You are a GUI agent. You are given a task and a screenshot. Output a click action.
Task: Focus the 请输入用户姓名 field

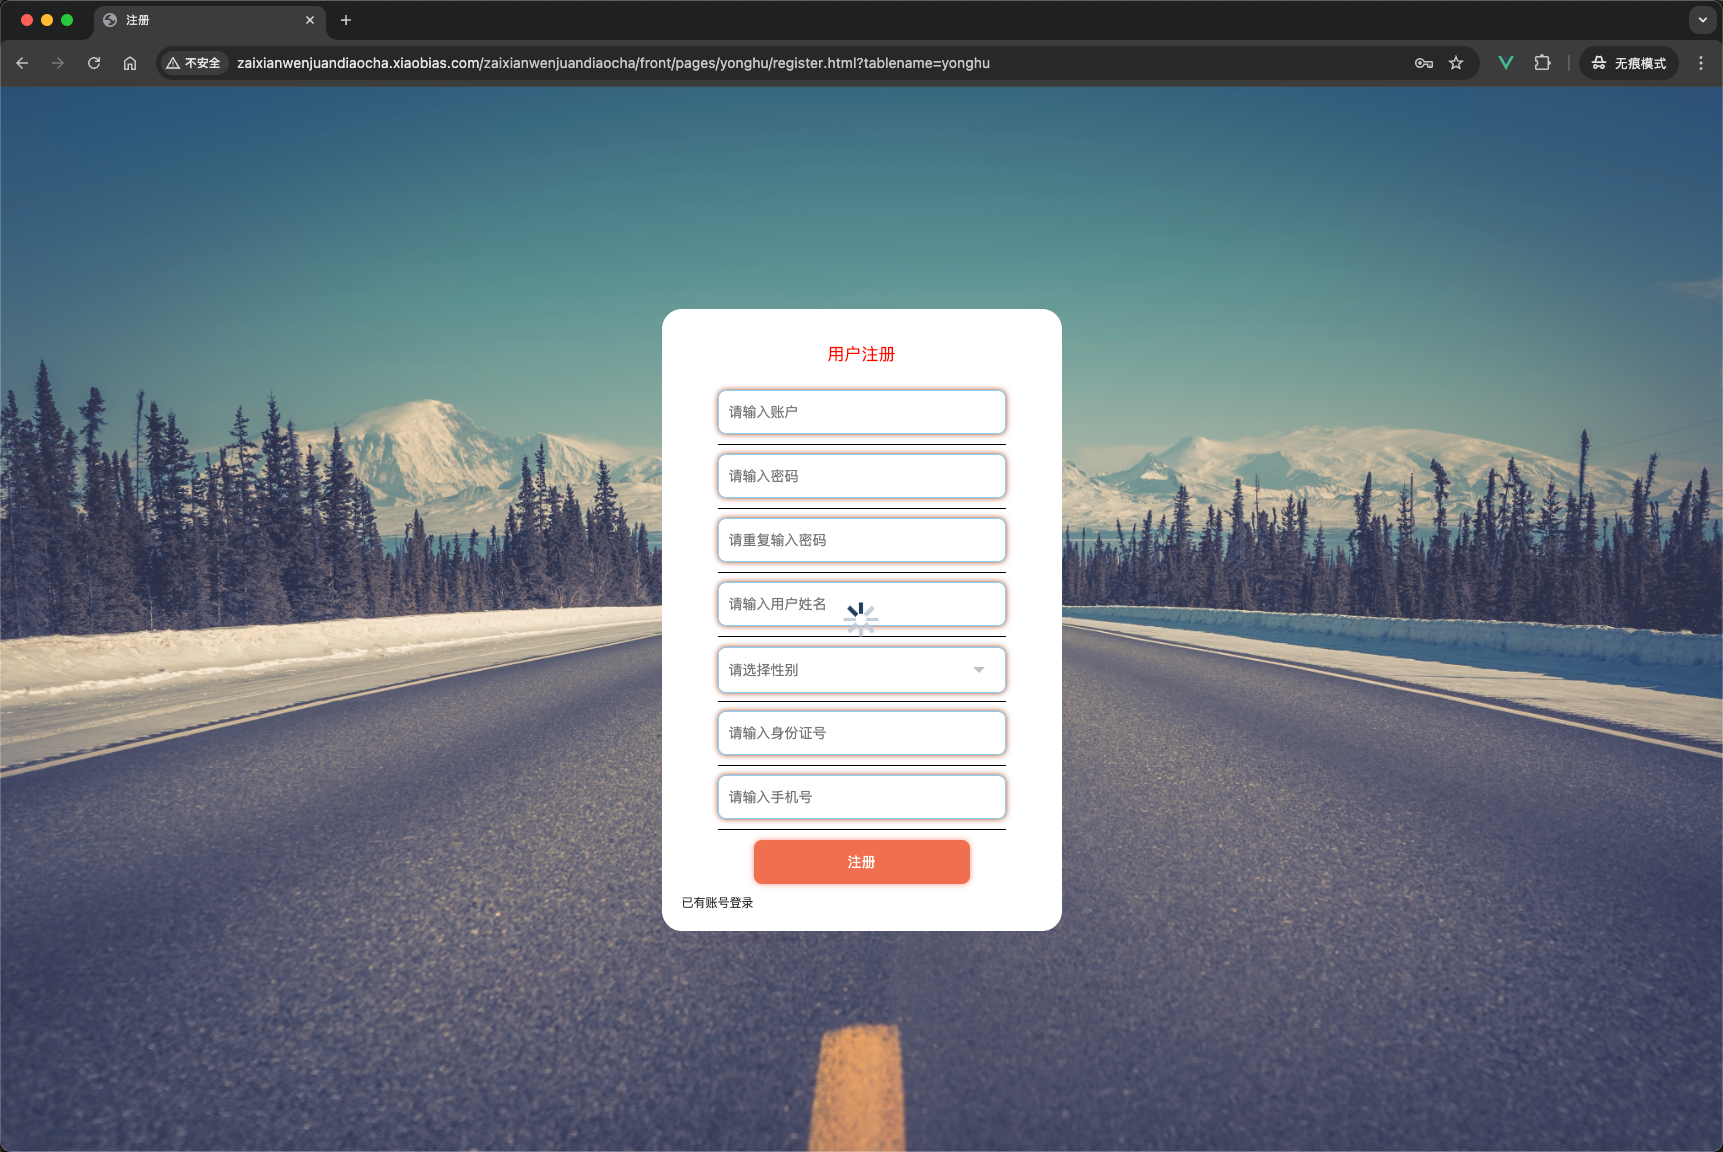coord(862,604)
